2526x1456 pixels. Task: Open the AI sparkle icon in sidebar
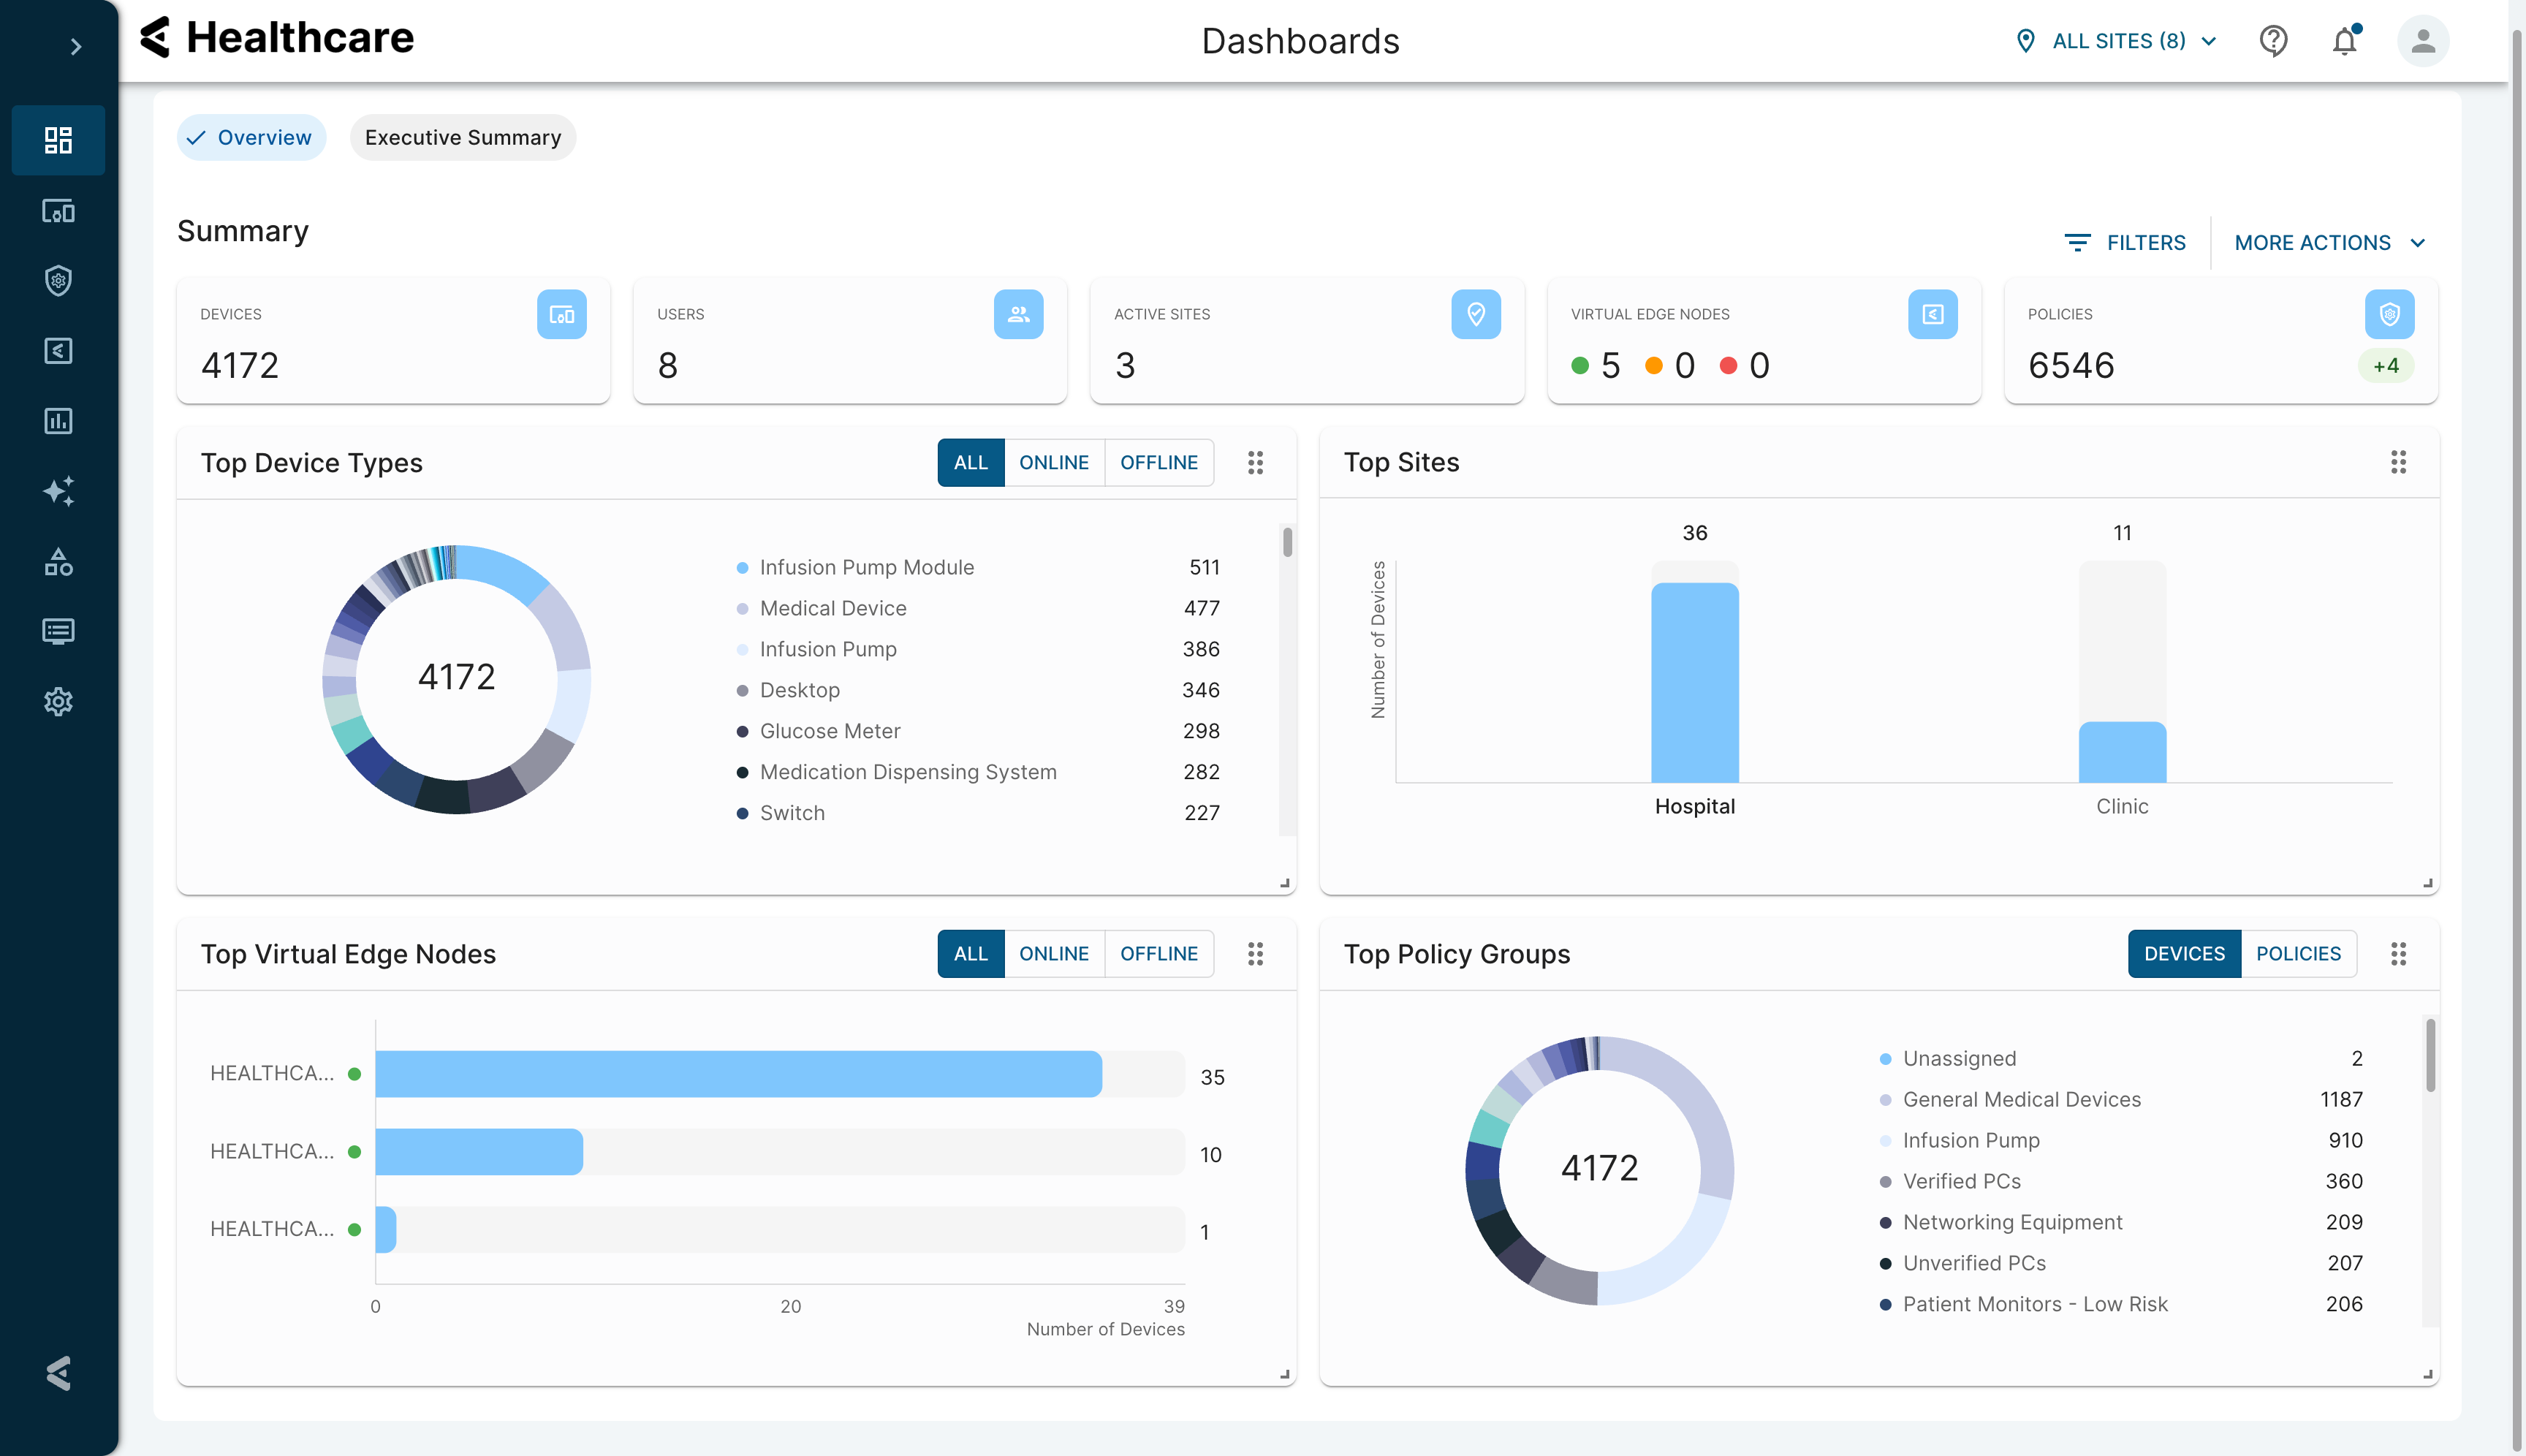click(58, 491)
